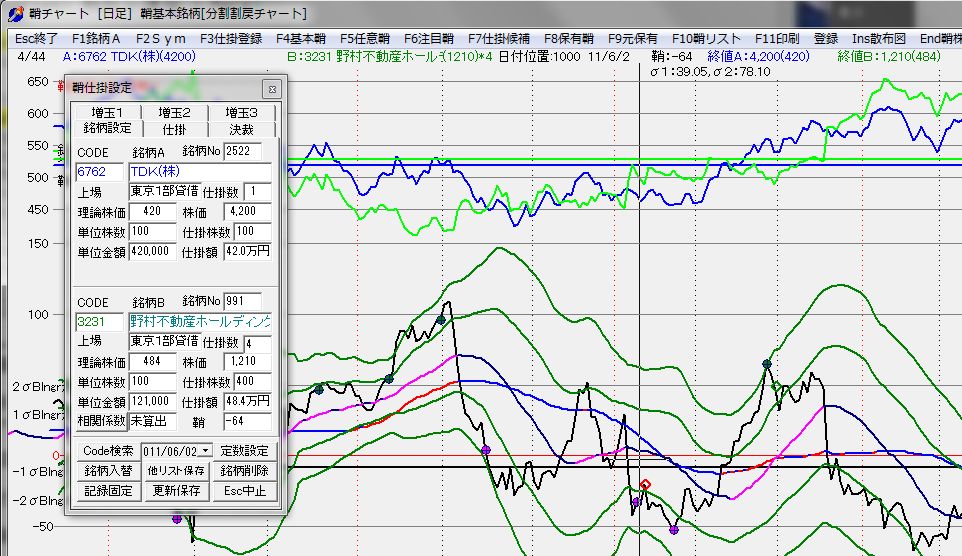Switch to the 決裁 tab

(x=241, y=129)
